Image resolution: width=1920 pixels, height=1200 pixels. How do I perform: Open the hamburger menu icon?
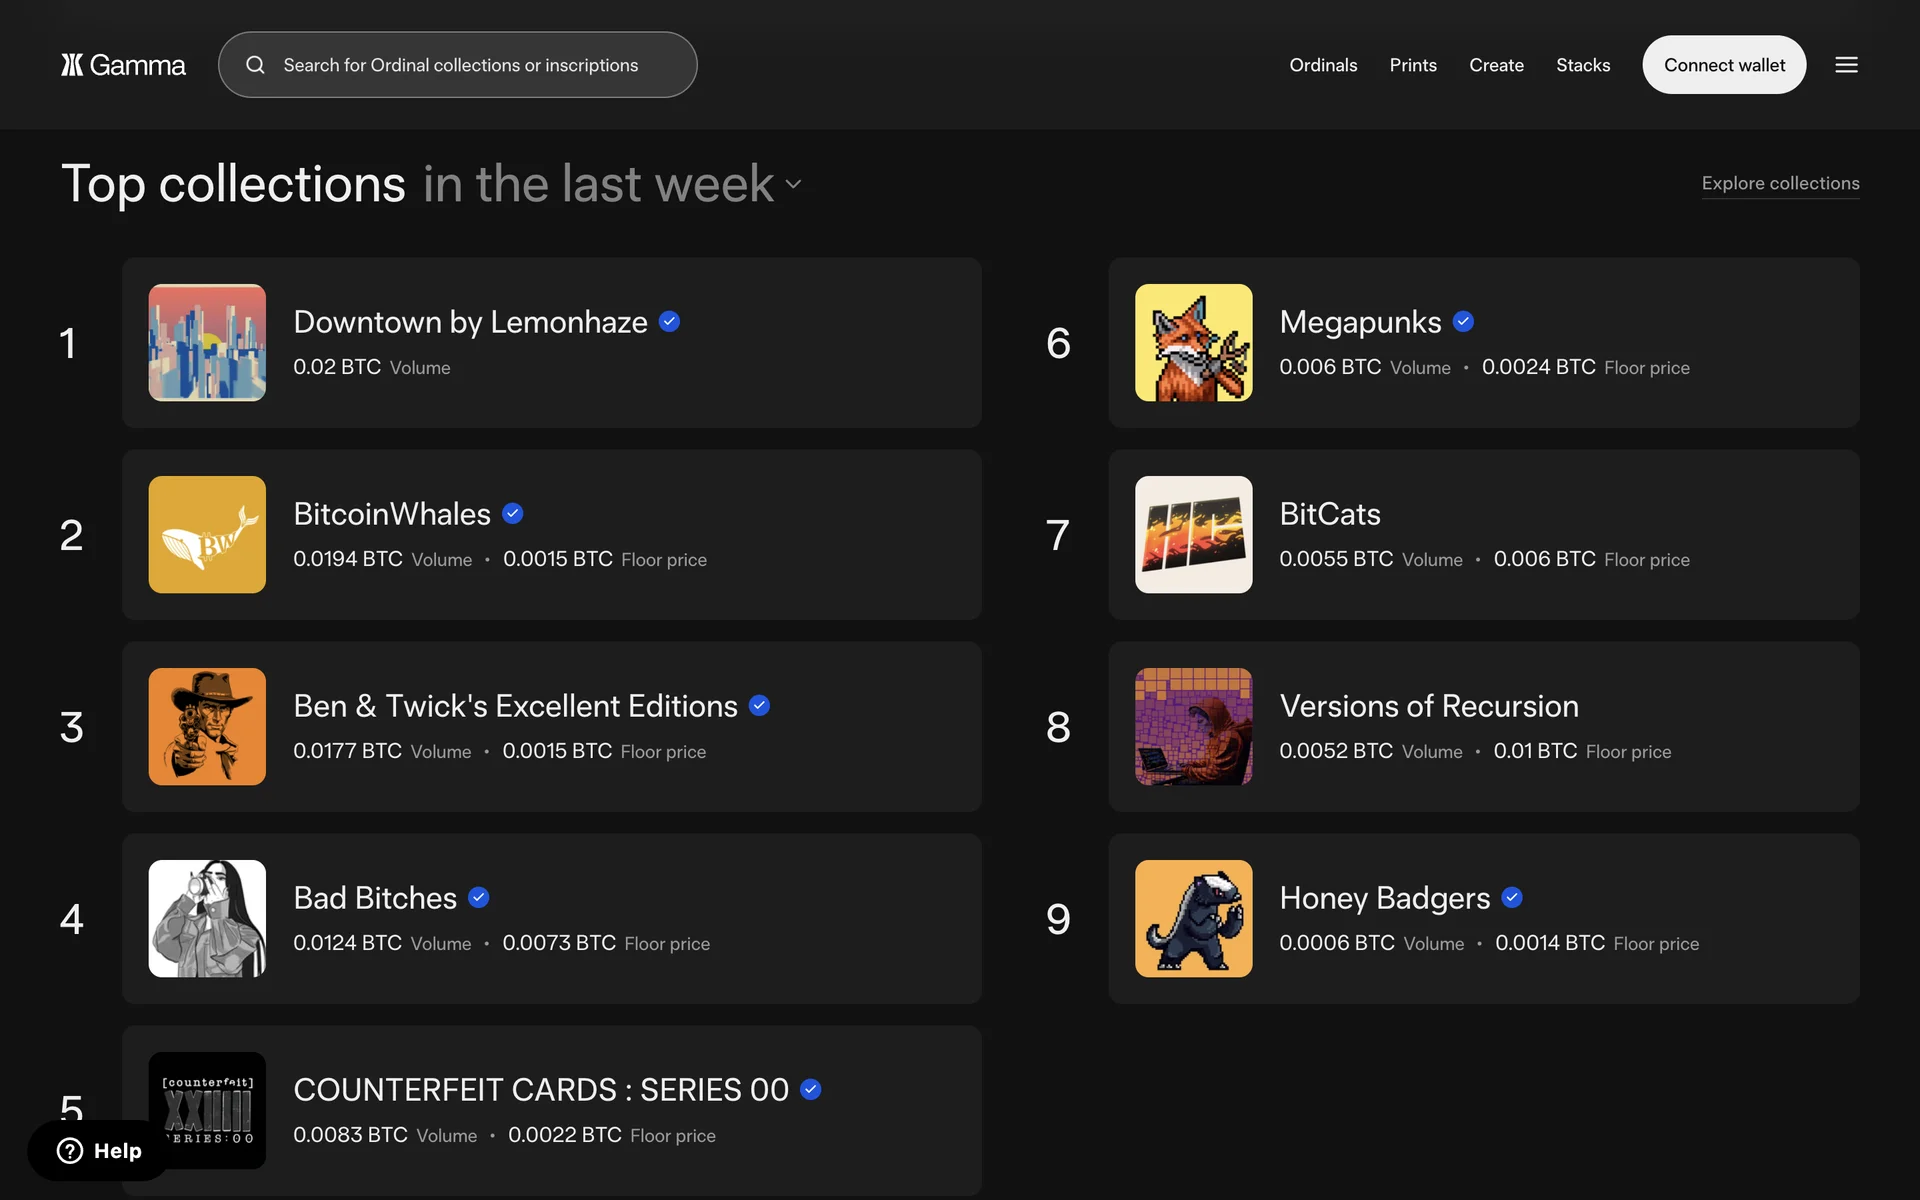pyautogui.click(x=1846, y=65)
